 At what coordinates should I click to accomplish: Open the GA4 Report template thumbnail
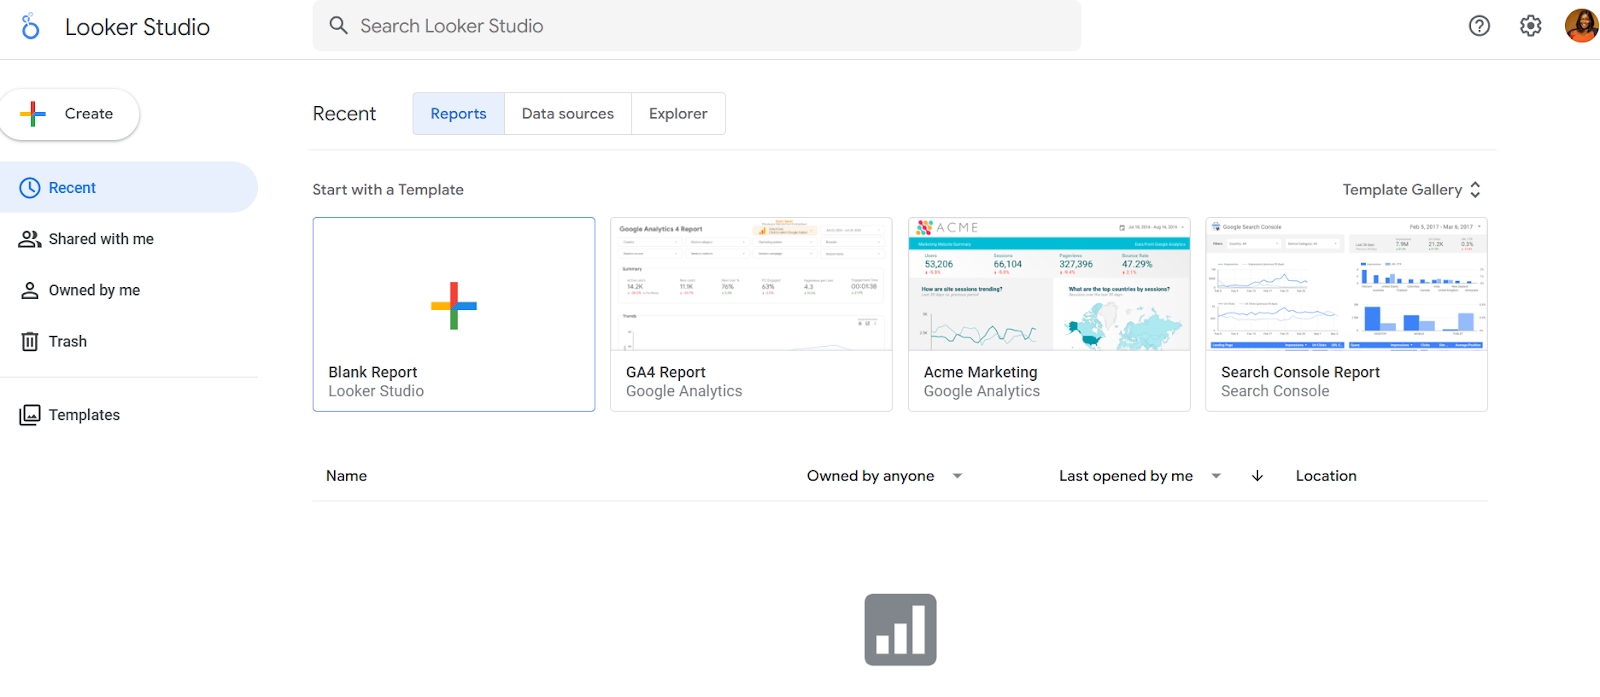point(751,284)
